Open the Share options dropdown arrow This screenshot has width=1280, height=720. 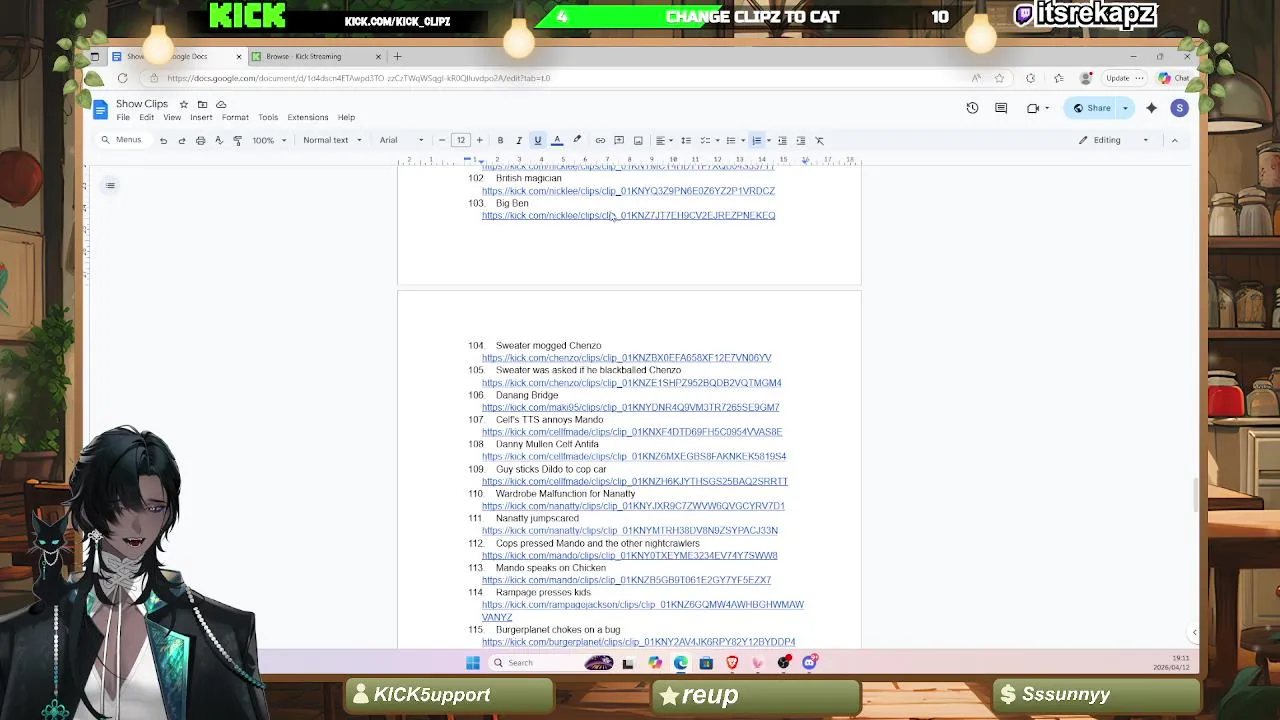pyautogui.click(x=1125, y=108)
